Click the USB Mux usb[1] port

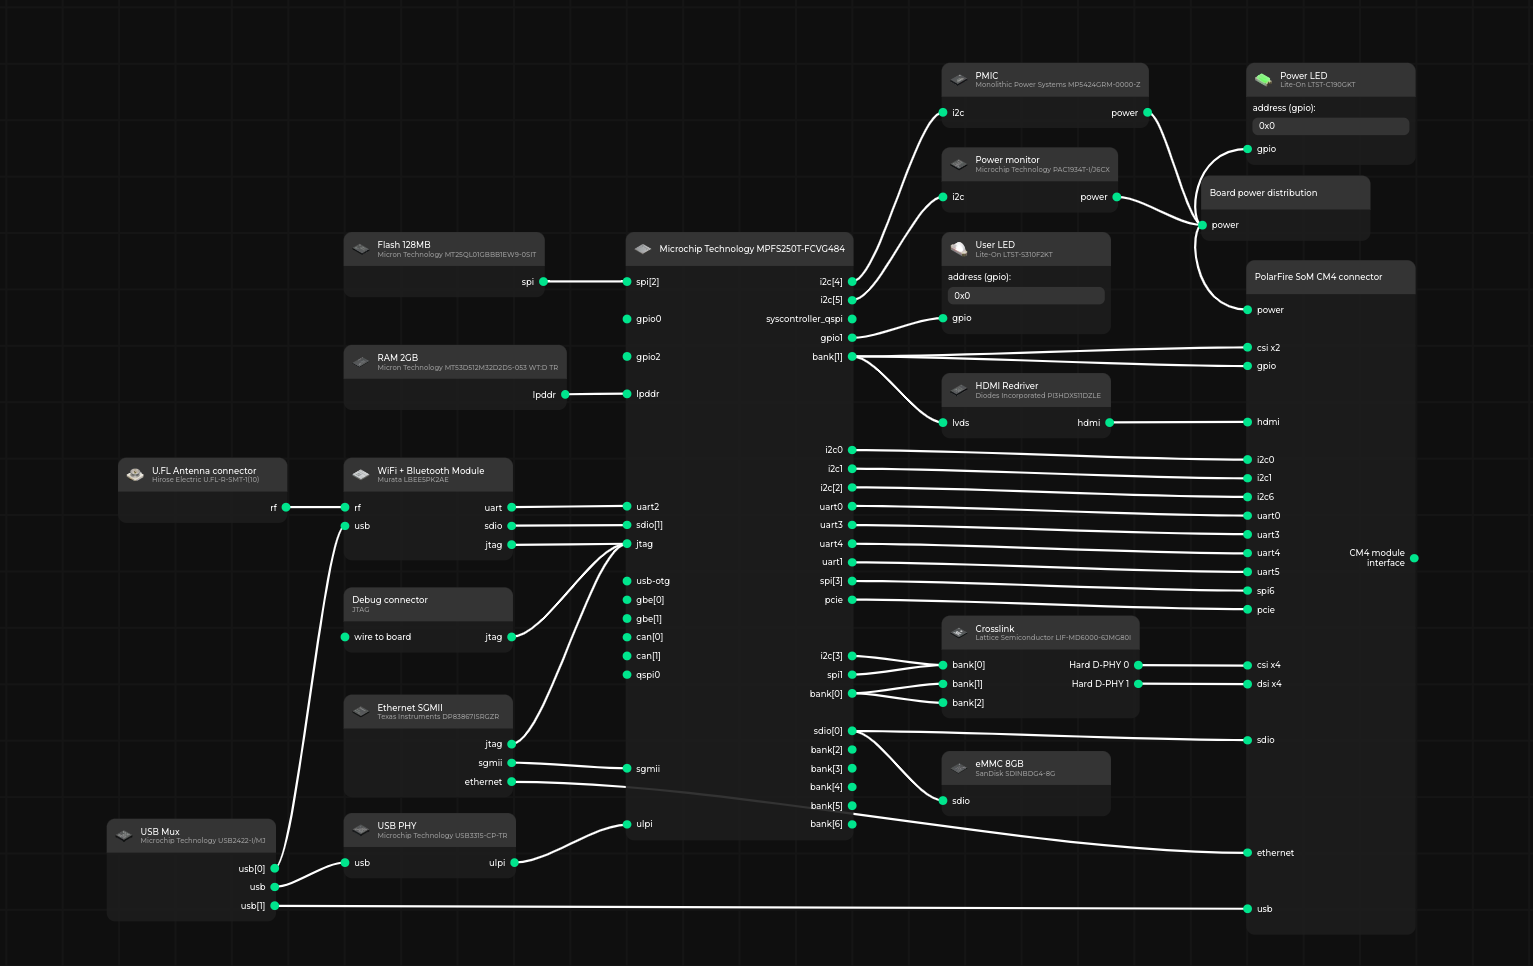click(x=275, y=906)
